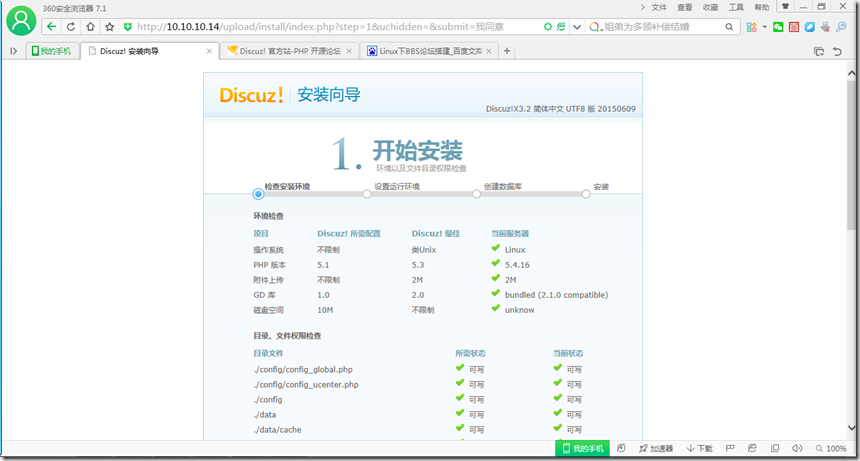
Task: Open the 查看 menu
Action: pyautogui.click(x=684, y=7)
